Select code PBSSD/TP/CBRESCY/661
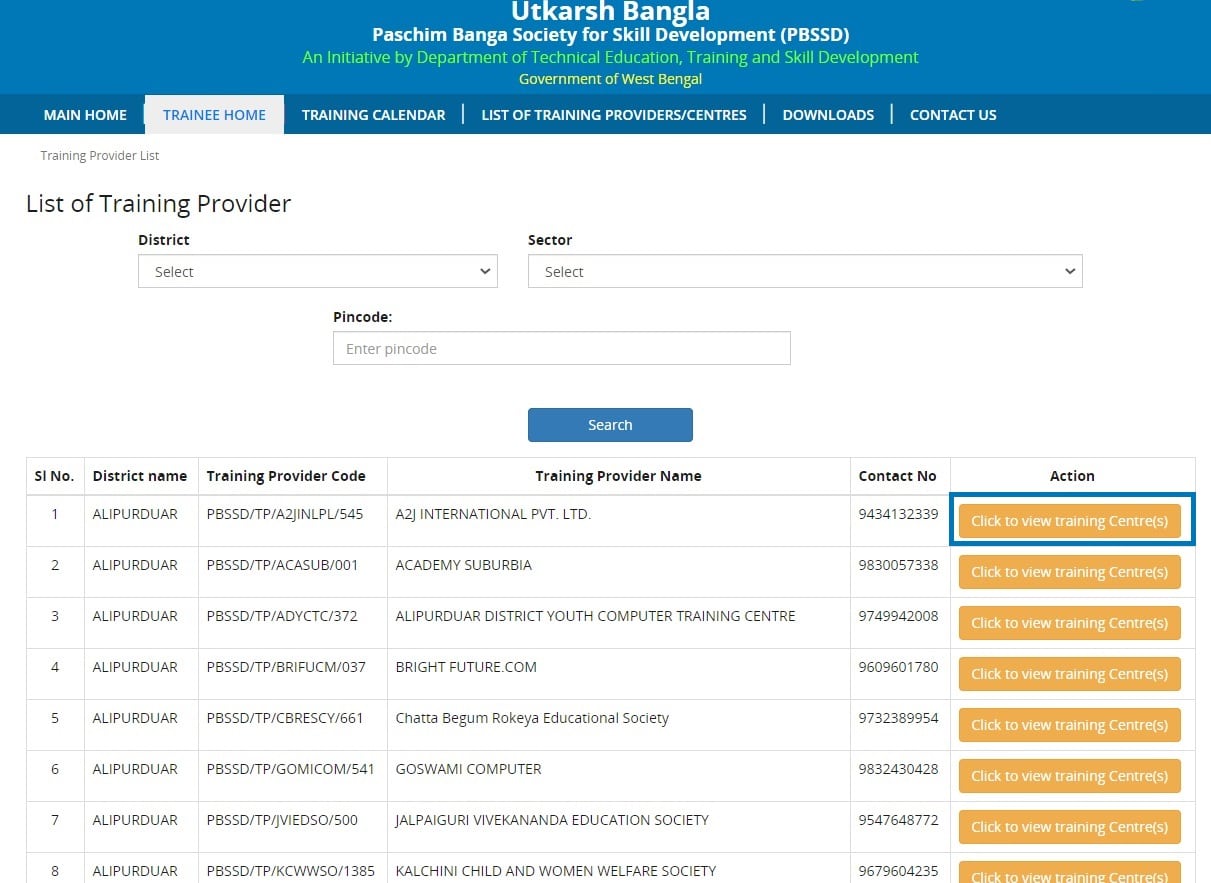 (285, 718)
